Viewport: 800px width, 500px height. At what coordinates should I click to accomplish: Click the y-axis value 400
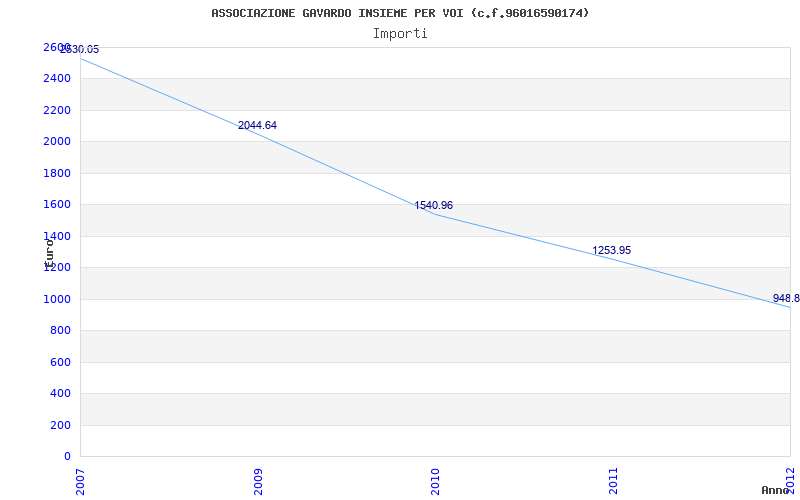pyautogui.click(x=61, y=394)
